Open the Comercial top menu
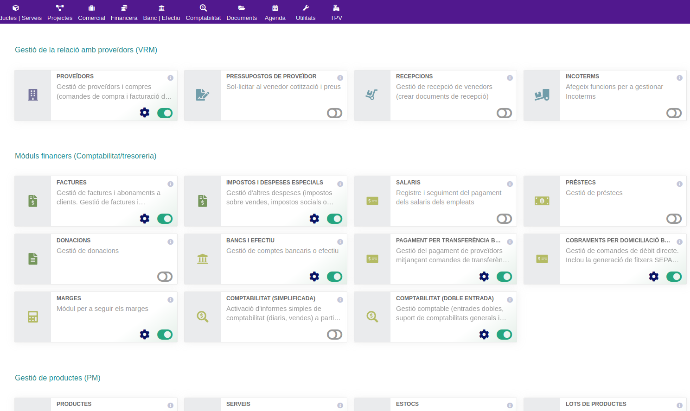Screen dimensions: 690x411 coord(91,12)
